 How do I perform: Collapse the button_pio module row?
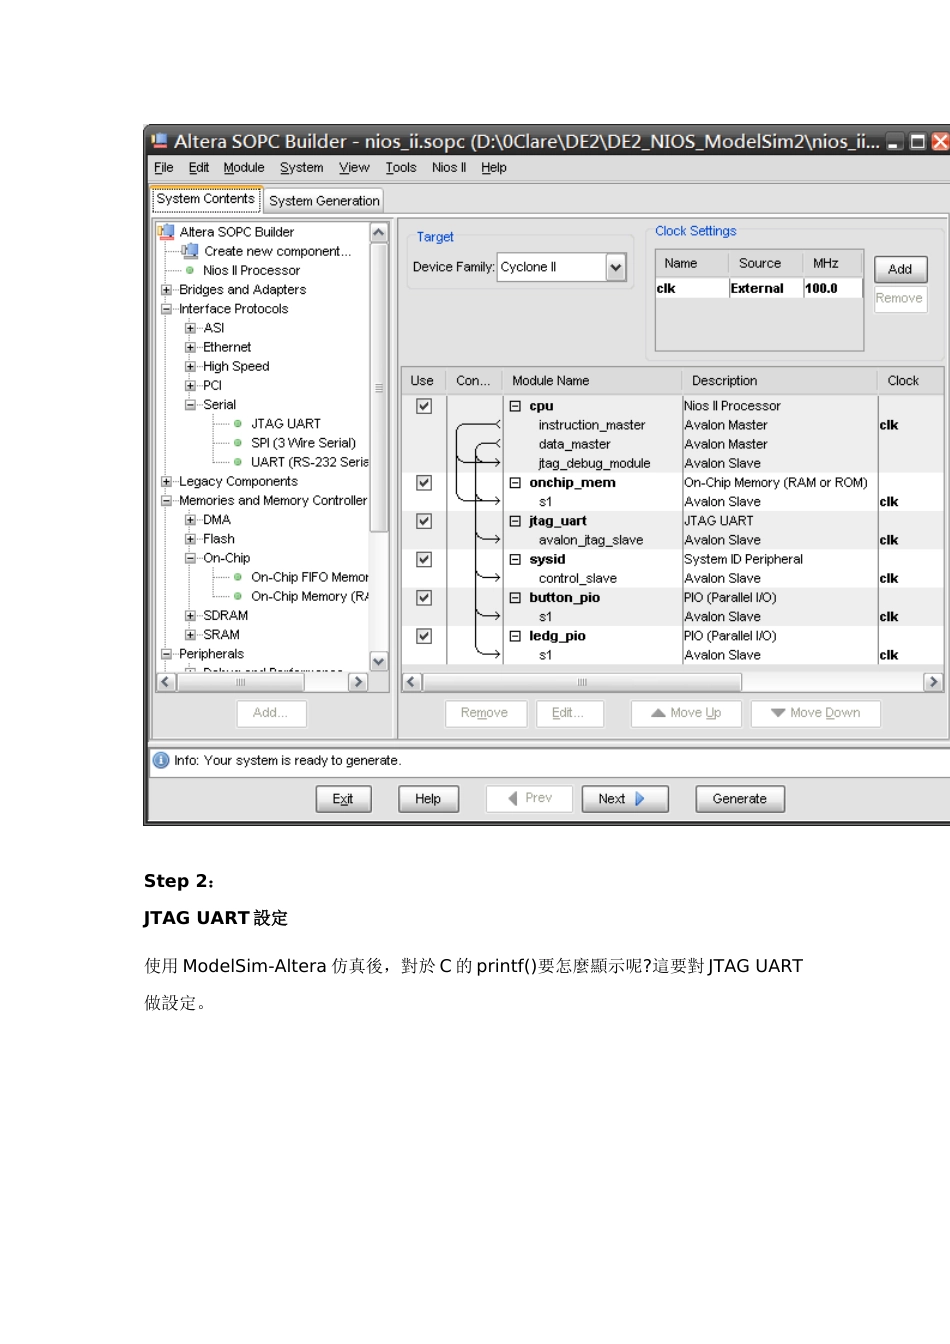click(x=515, y=598)
